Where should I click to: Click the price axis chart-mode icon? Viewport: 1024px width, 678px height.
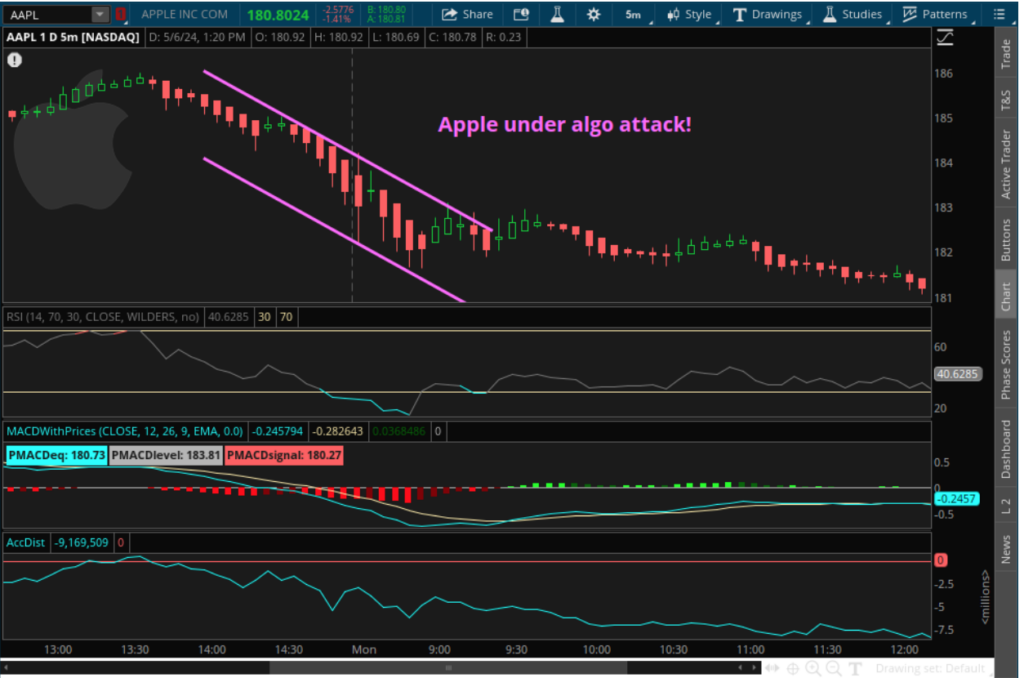(x=944, y=38)
